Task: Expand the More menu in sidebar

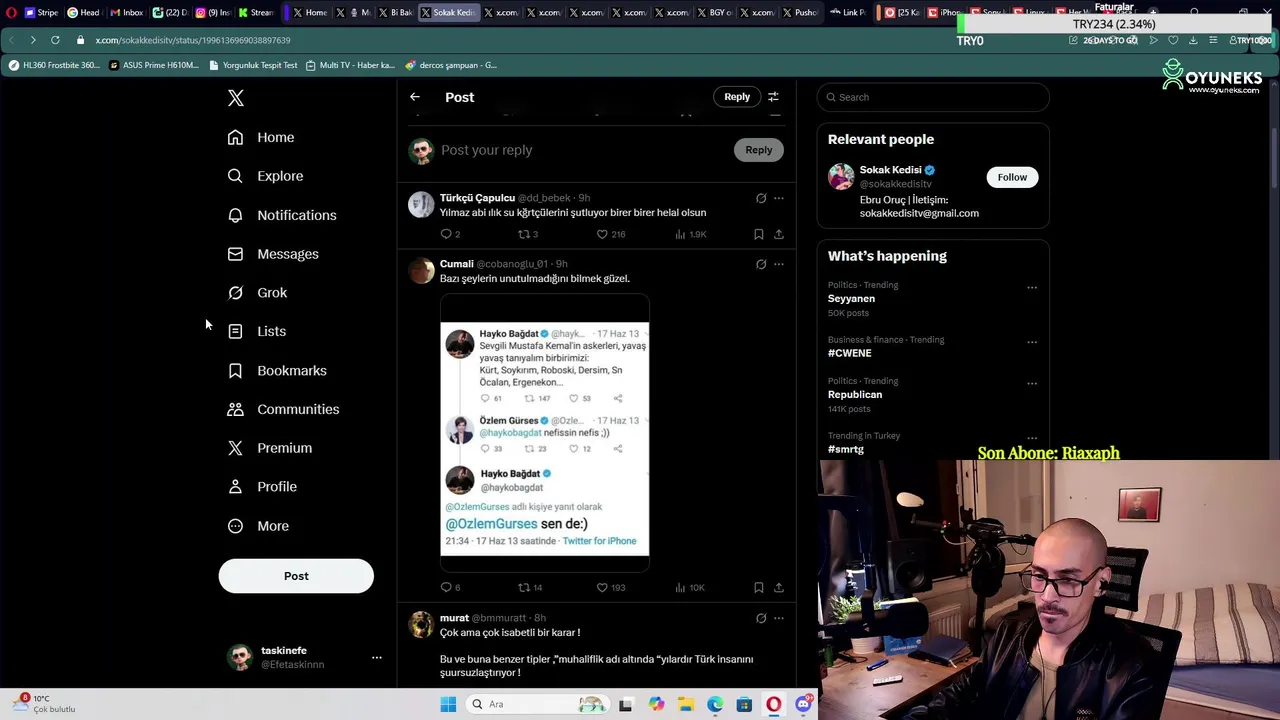Action: (258, 526)
